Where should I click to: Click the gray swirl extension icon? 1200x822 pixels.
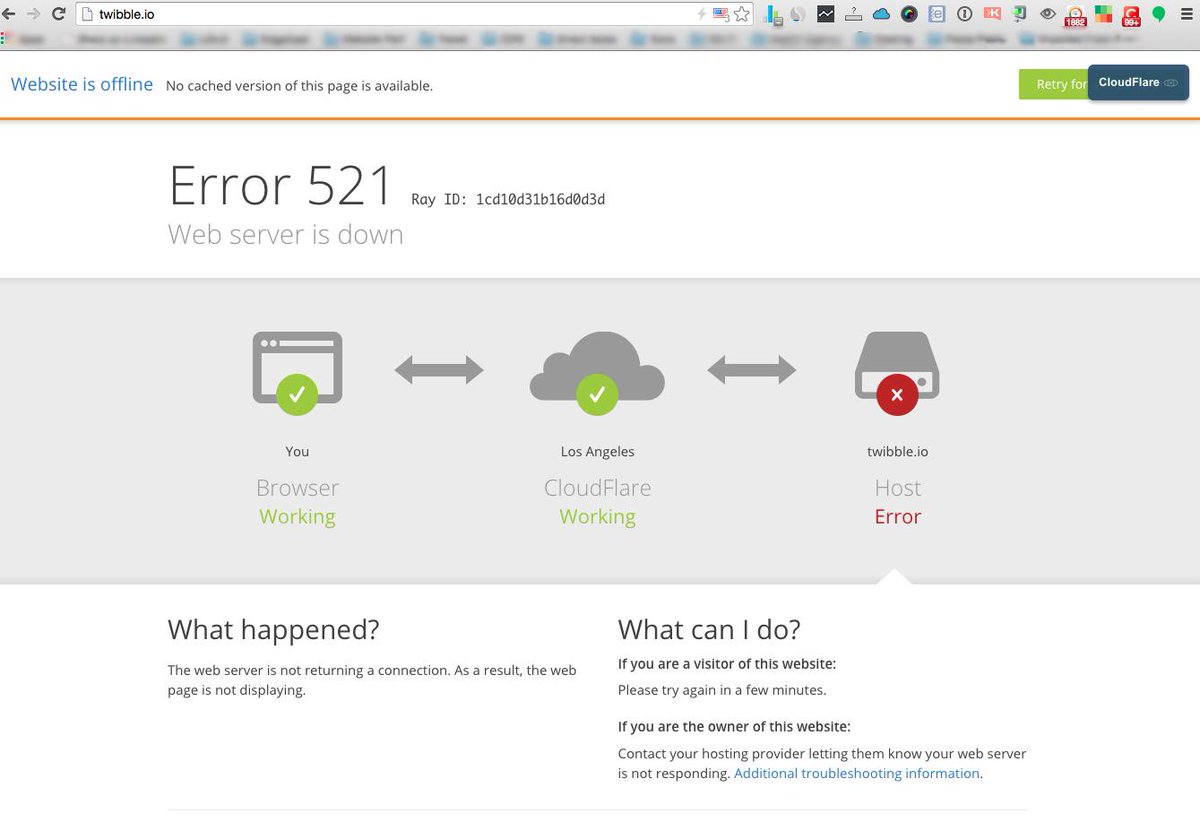point(798,14)
